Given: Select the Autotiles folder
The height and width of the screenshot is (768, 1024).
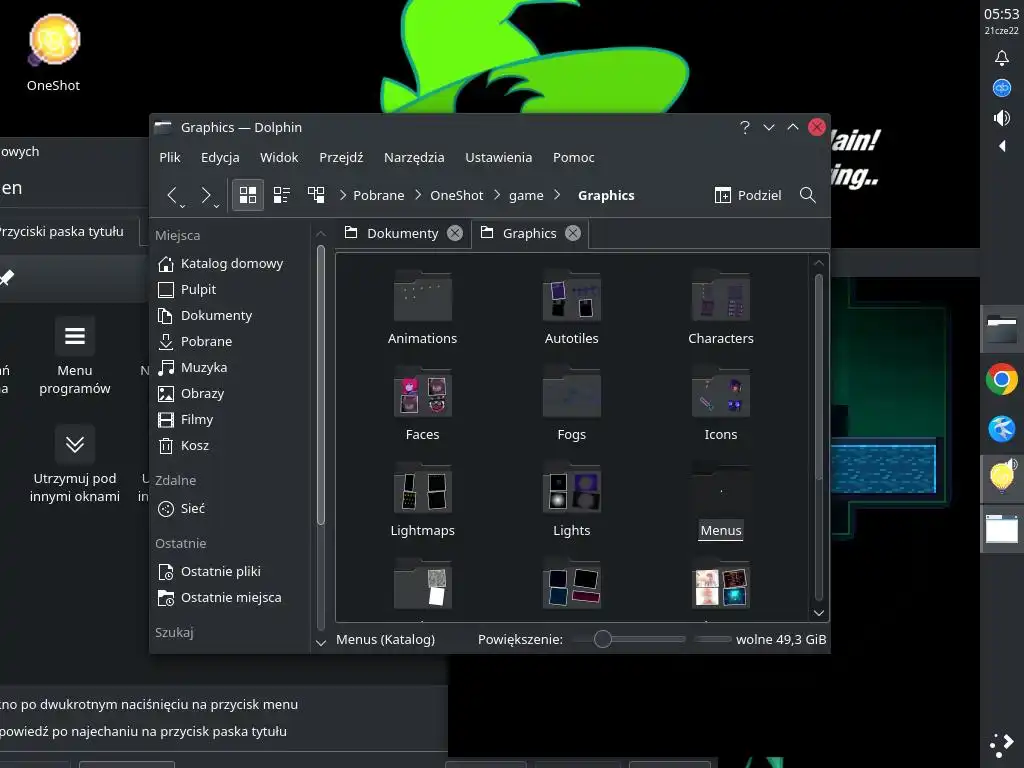Looking at the screenshot, I should [x=571, y=308].
